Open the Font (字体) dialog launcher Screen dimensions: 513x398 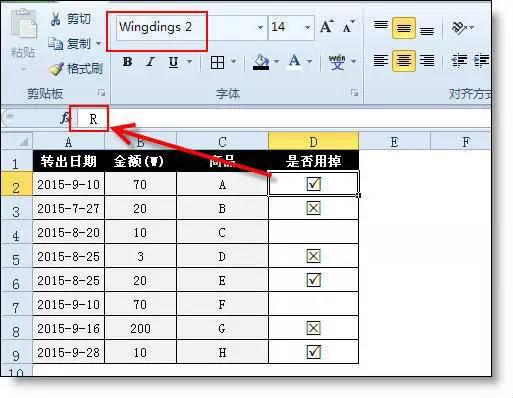click(x=355, y=93)
